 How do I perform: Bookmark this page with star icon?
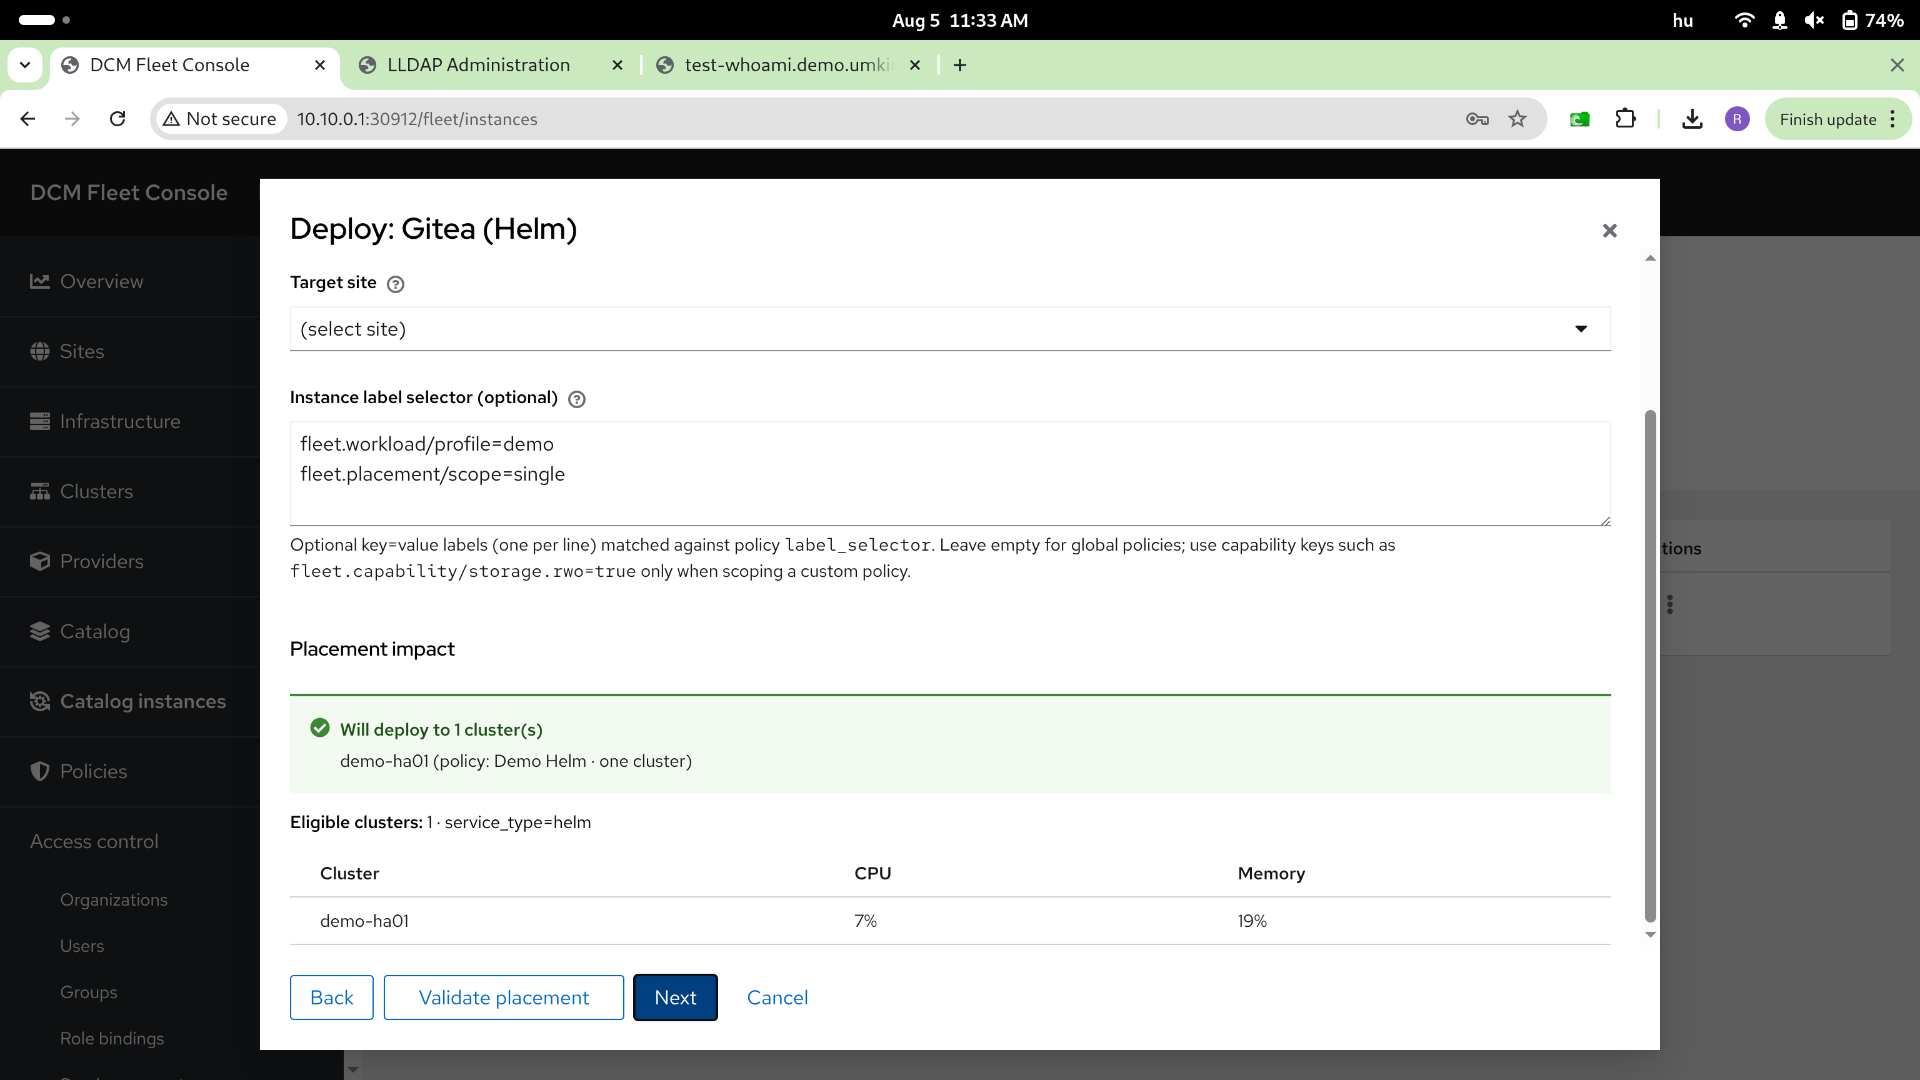(1518, 119)
